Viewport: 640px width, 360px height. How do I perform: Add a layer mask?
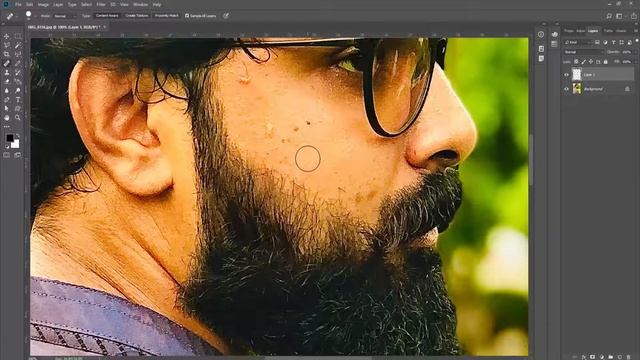pyautogui.click(x=592, y=357)
